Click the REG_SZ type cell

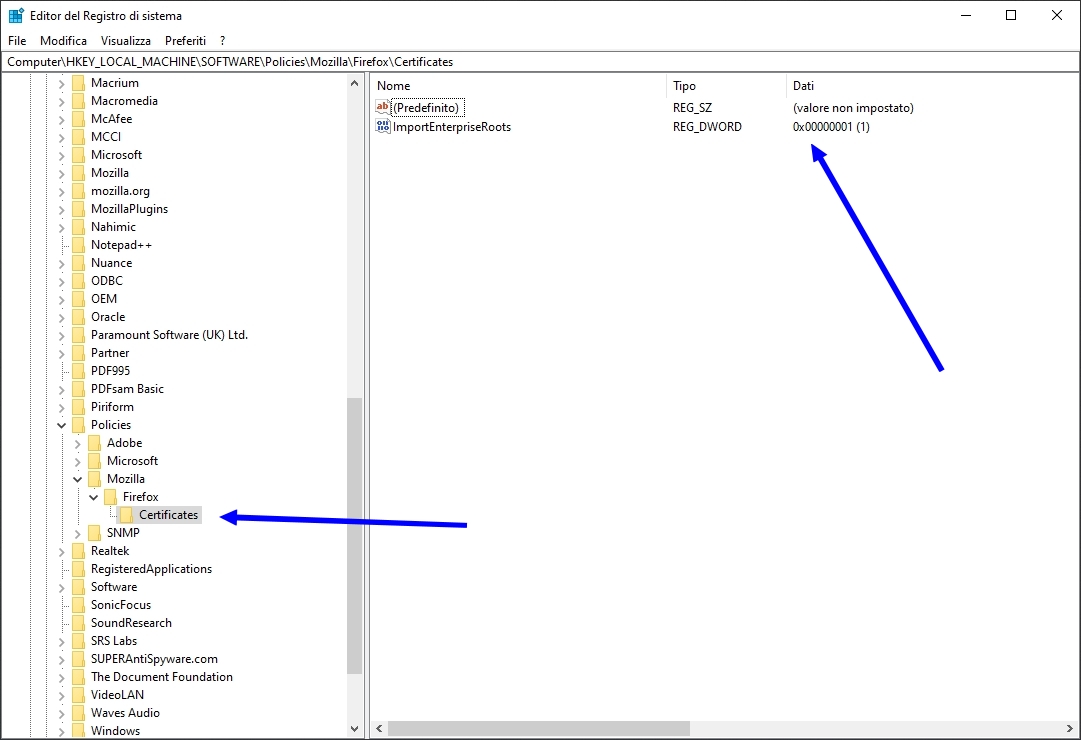click(692, 108)
